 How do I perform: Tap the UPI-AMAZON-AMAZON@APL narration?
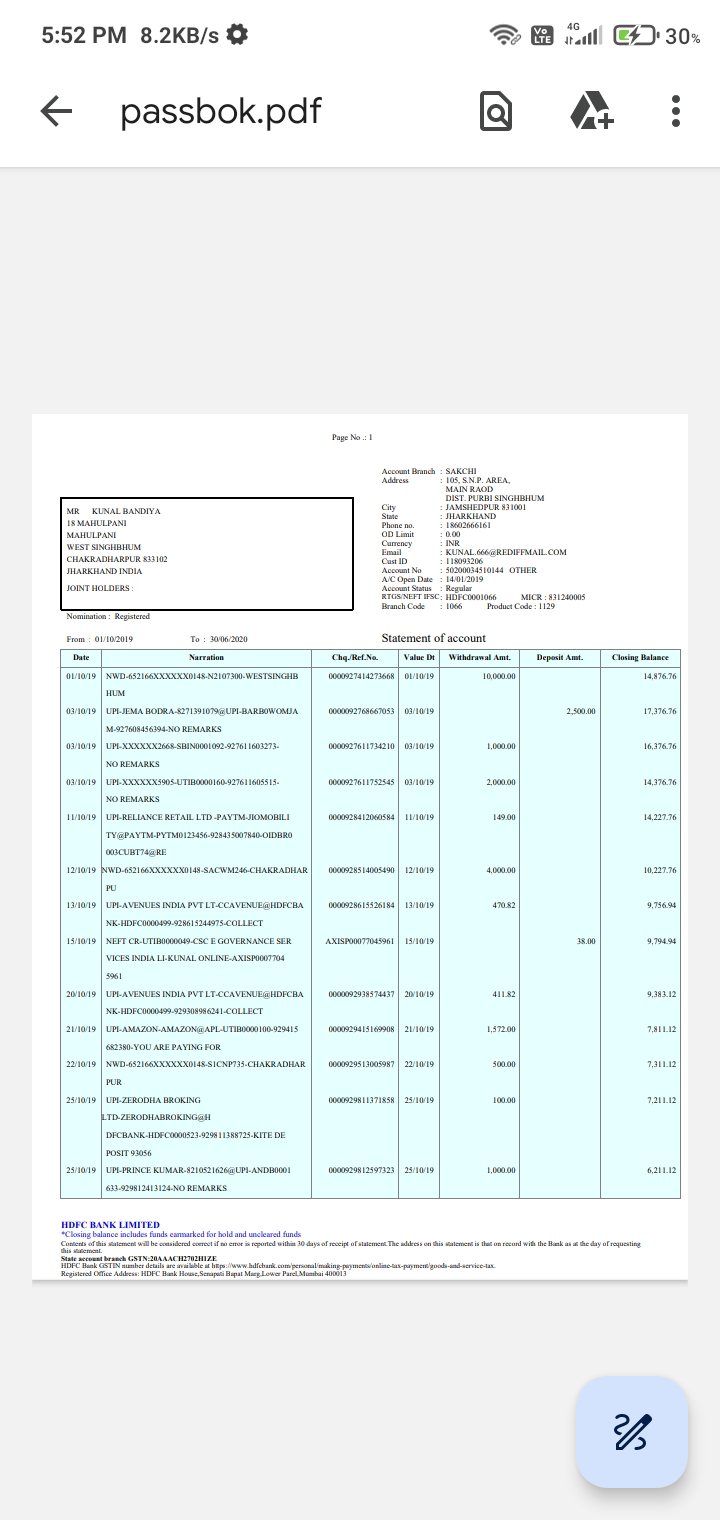point(202,1038)
